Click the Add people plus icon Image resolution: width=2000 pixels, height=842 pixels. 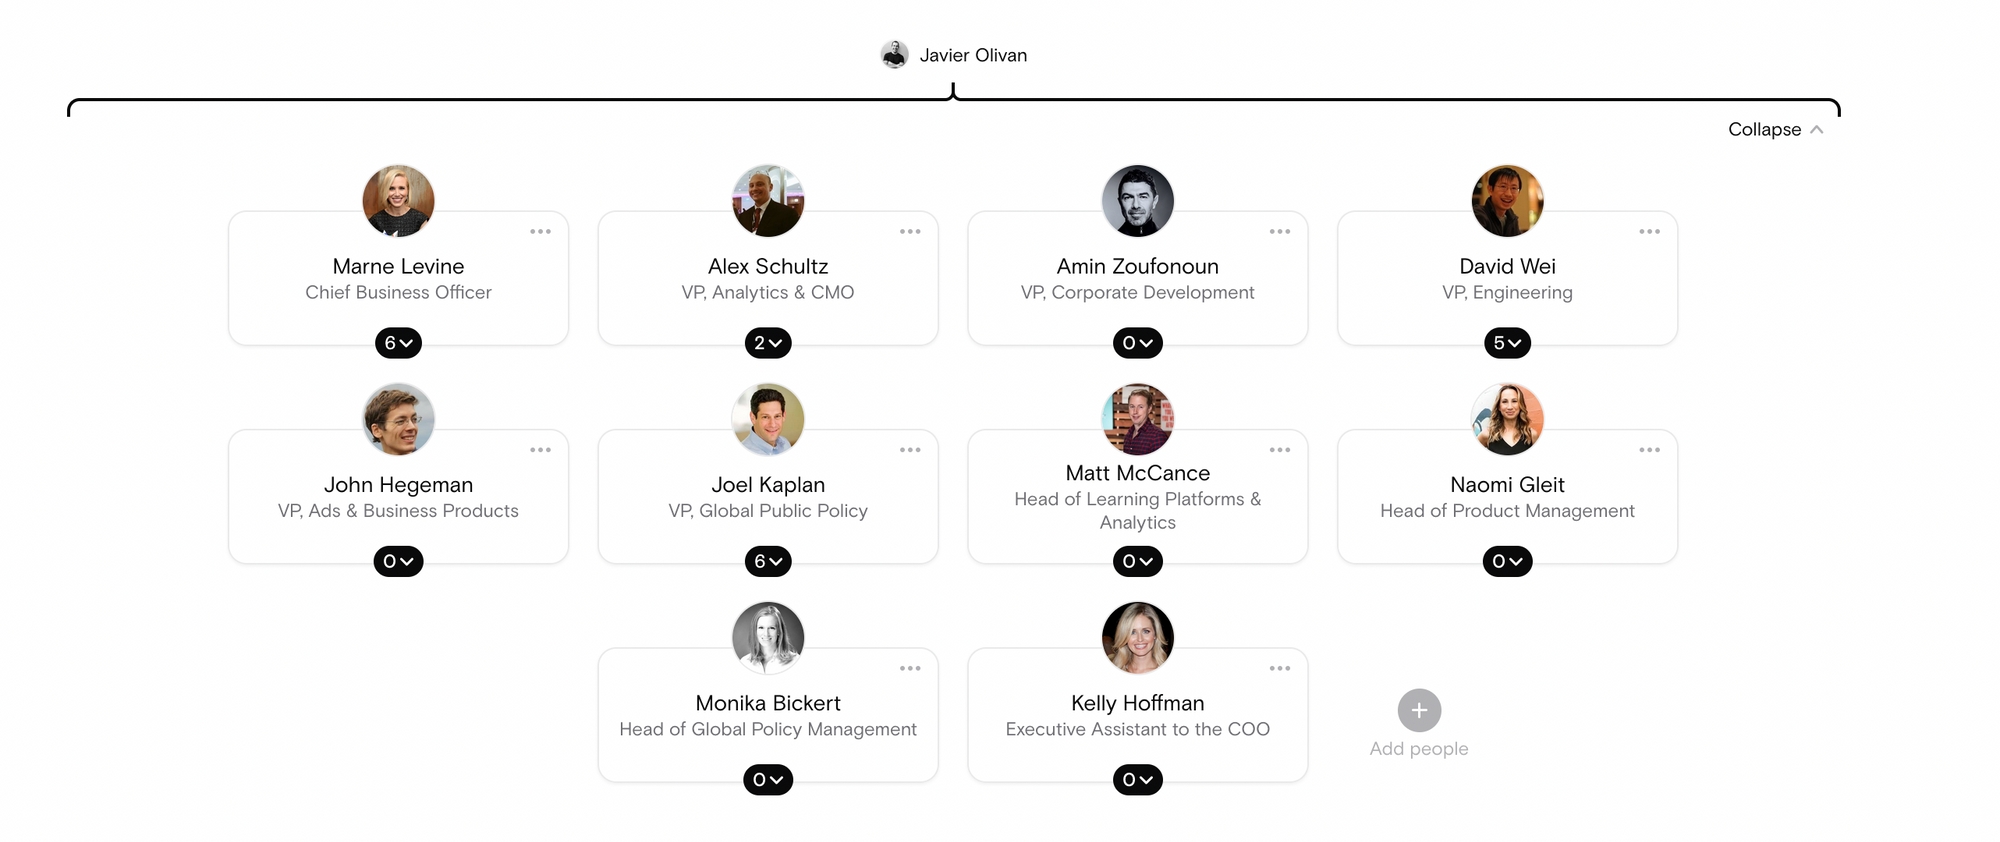click(x=1418, y=709)
